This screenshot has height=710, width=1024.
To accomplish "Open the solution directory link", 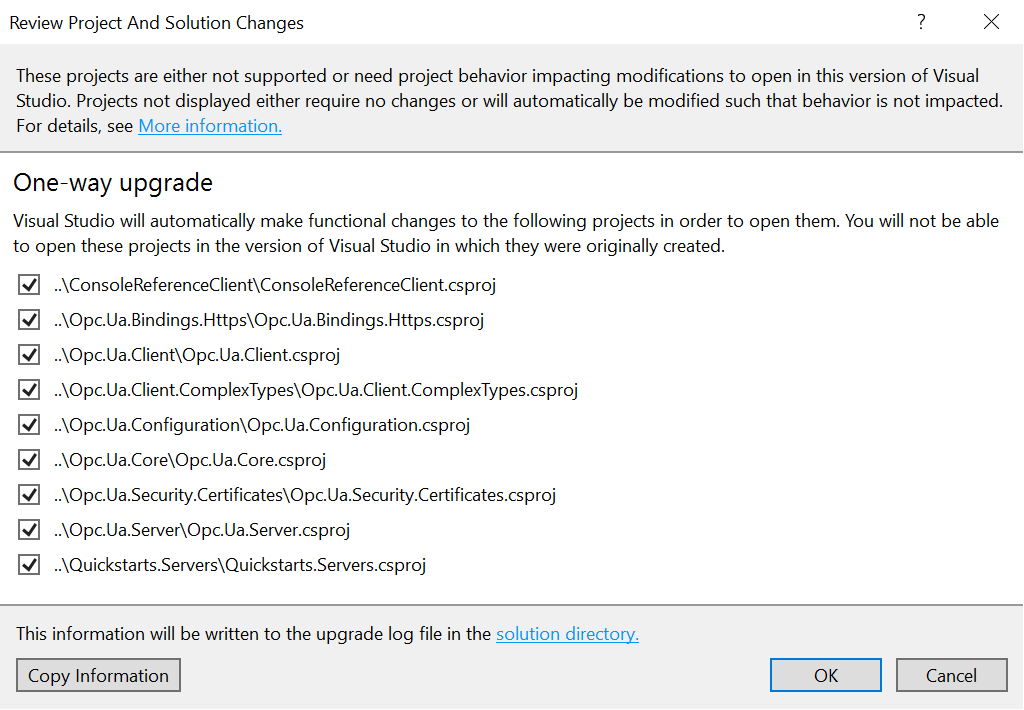I will (x=567, y=634).
